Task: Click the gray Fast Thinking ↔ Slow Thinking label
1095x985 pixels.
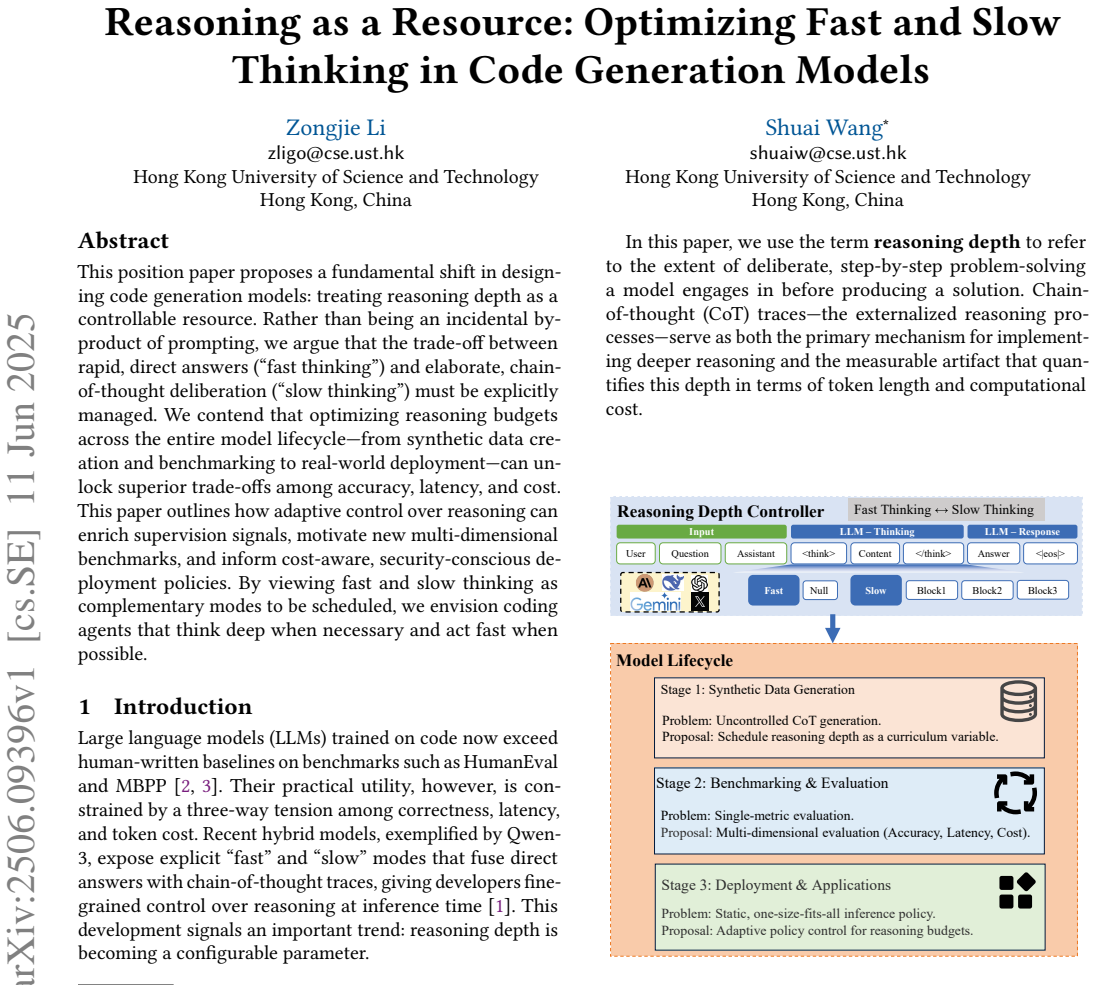Action: 945,510
